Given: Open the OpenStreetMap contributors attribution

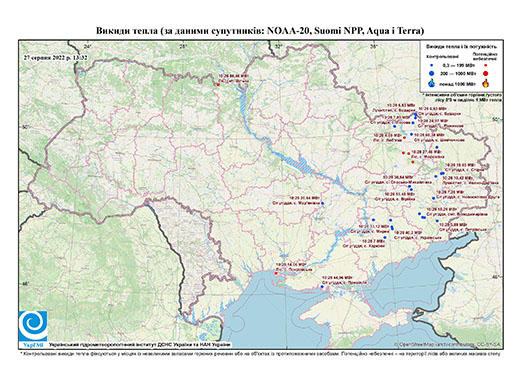Looking at the screenshot, I should [x=448, y=344].
